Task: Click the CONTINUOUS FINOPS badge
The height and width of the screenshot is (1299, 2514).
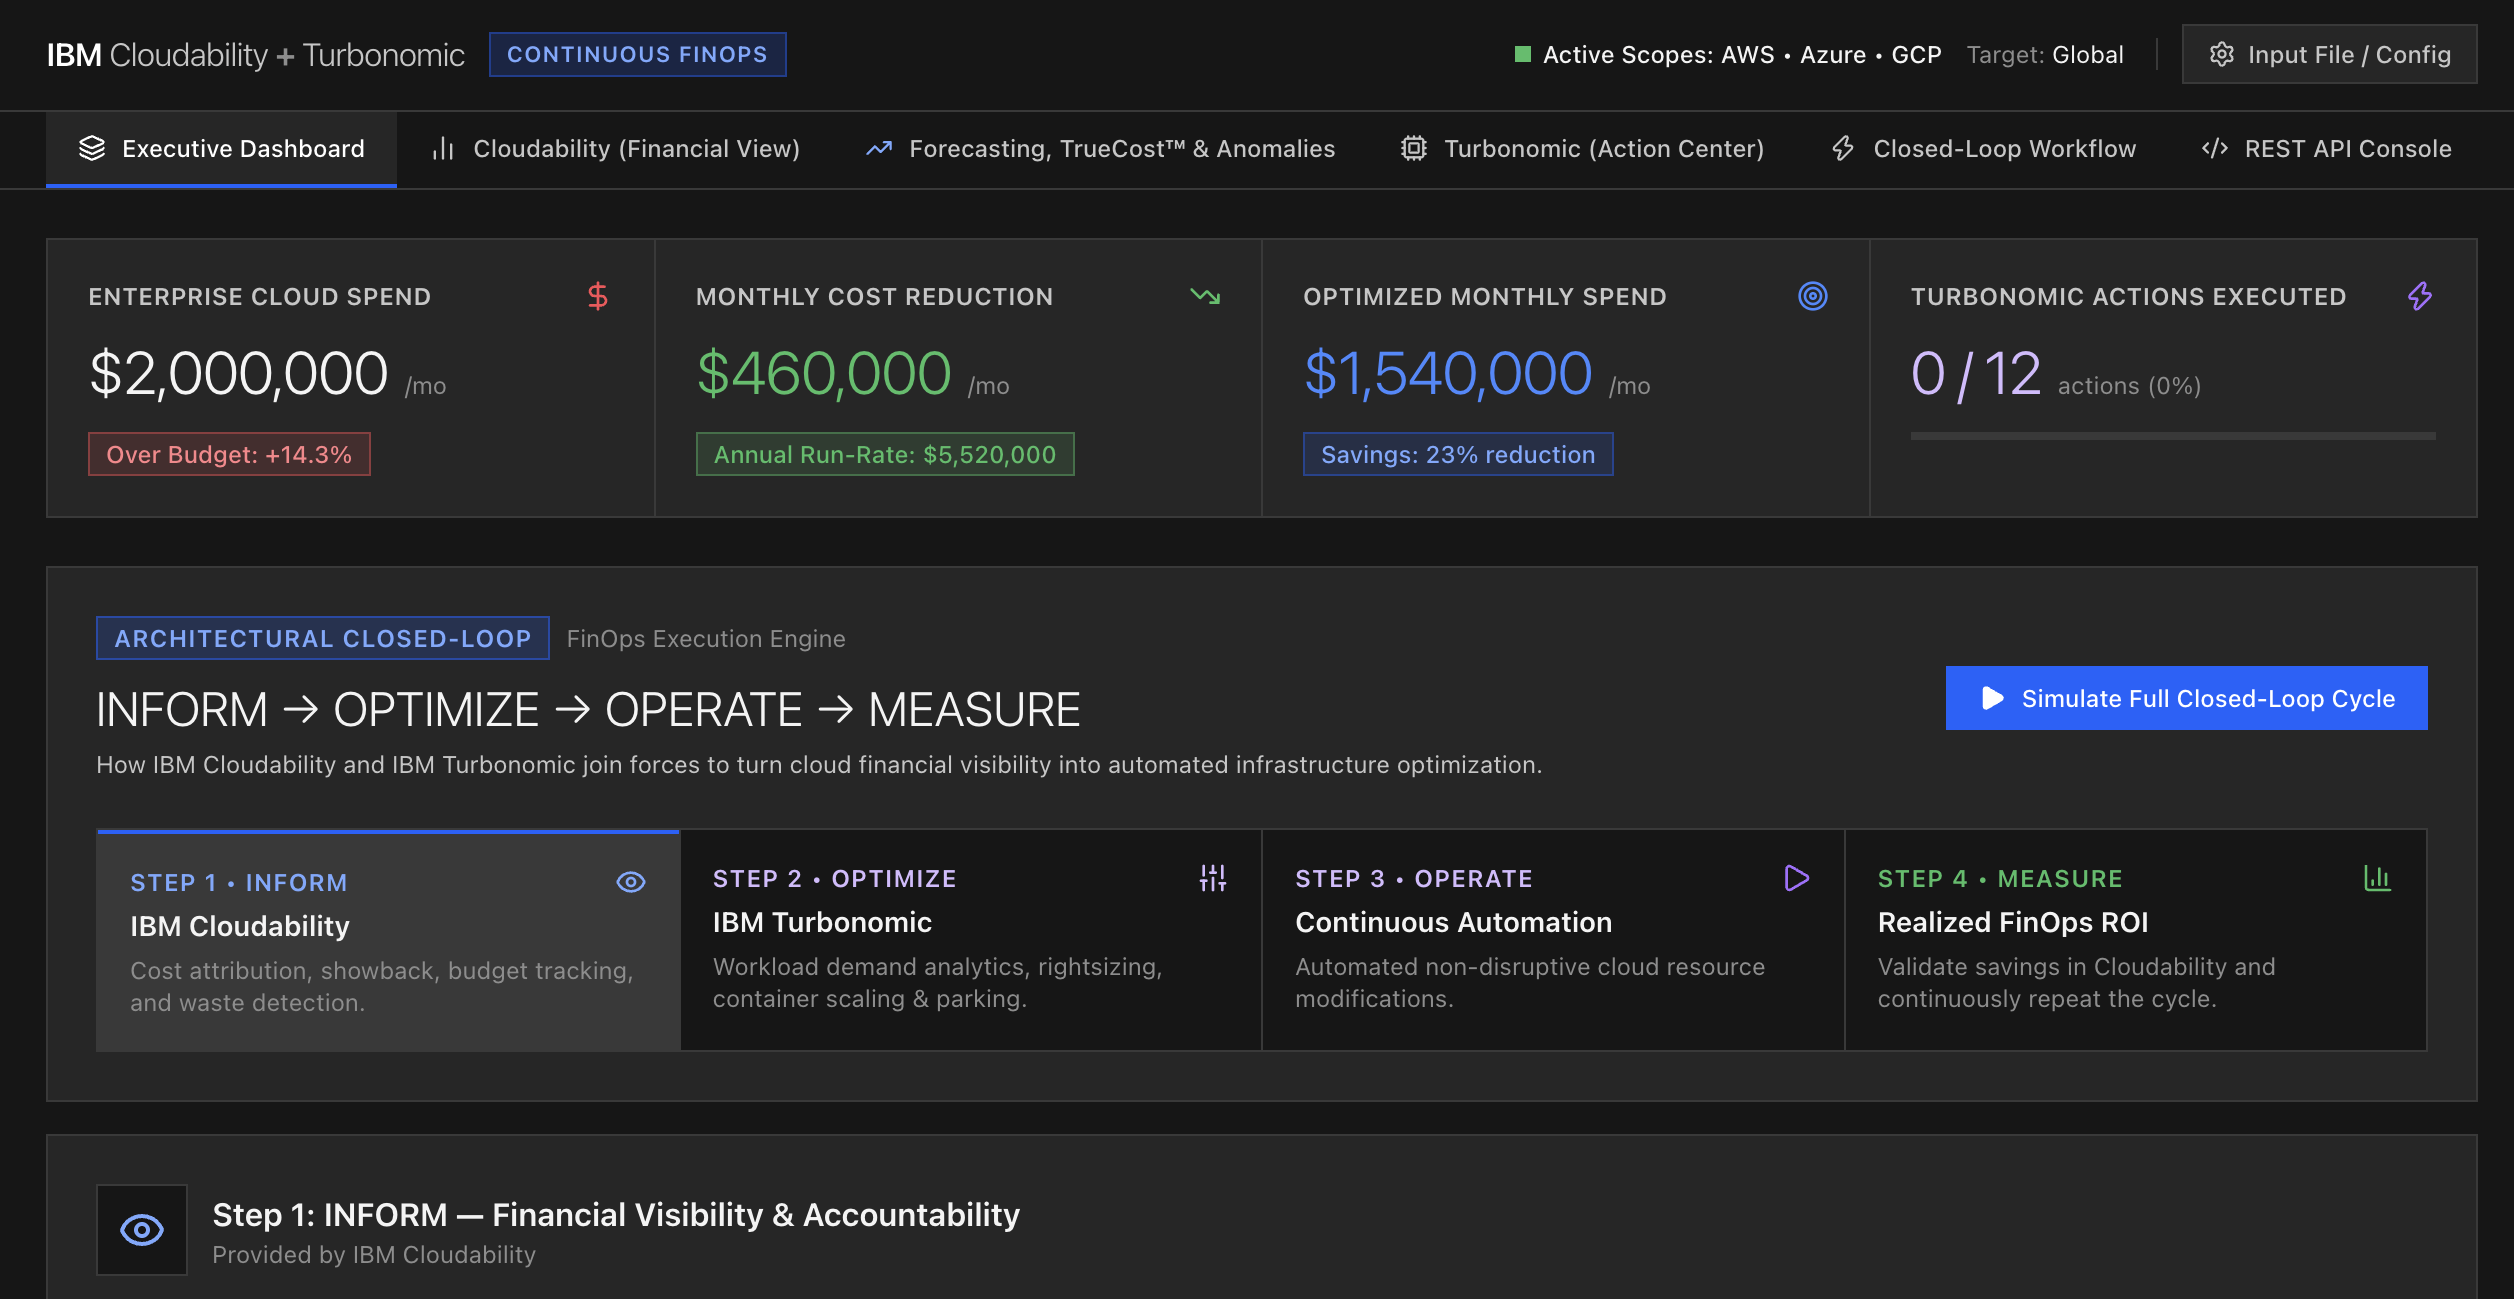Action: tap(637, 54)
